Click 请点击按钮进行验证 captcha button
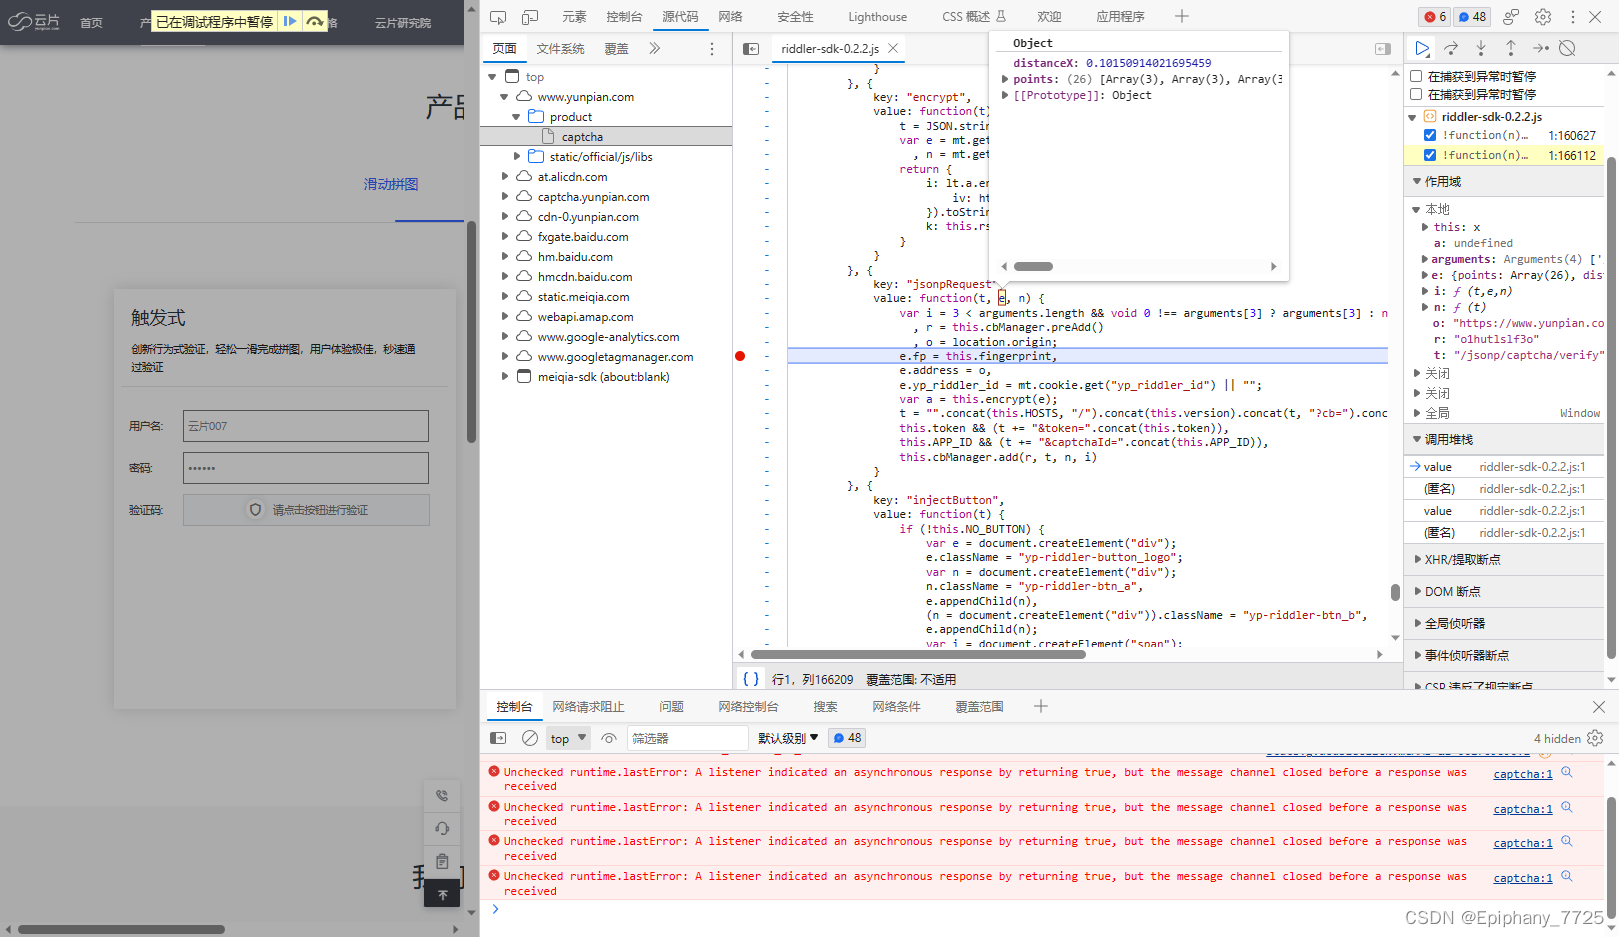 pos(306,510)
